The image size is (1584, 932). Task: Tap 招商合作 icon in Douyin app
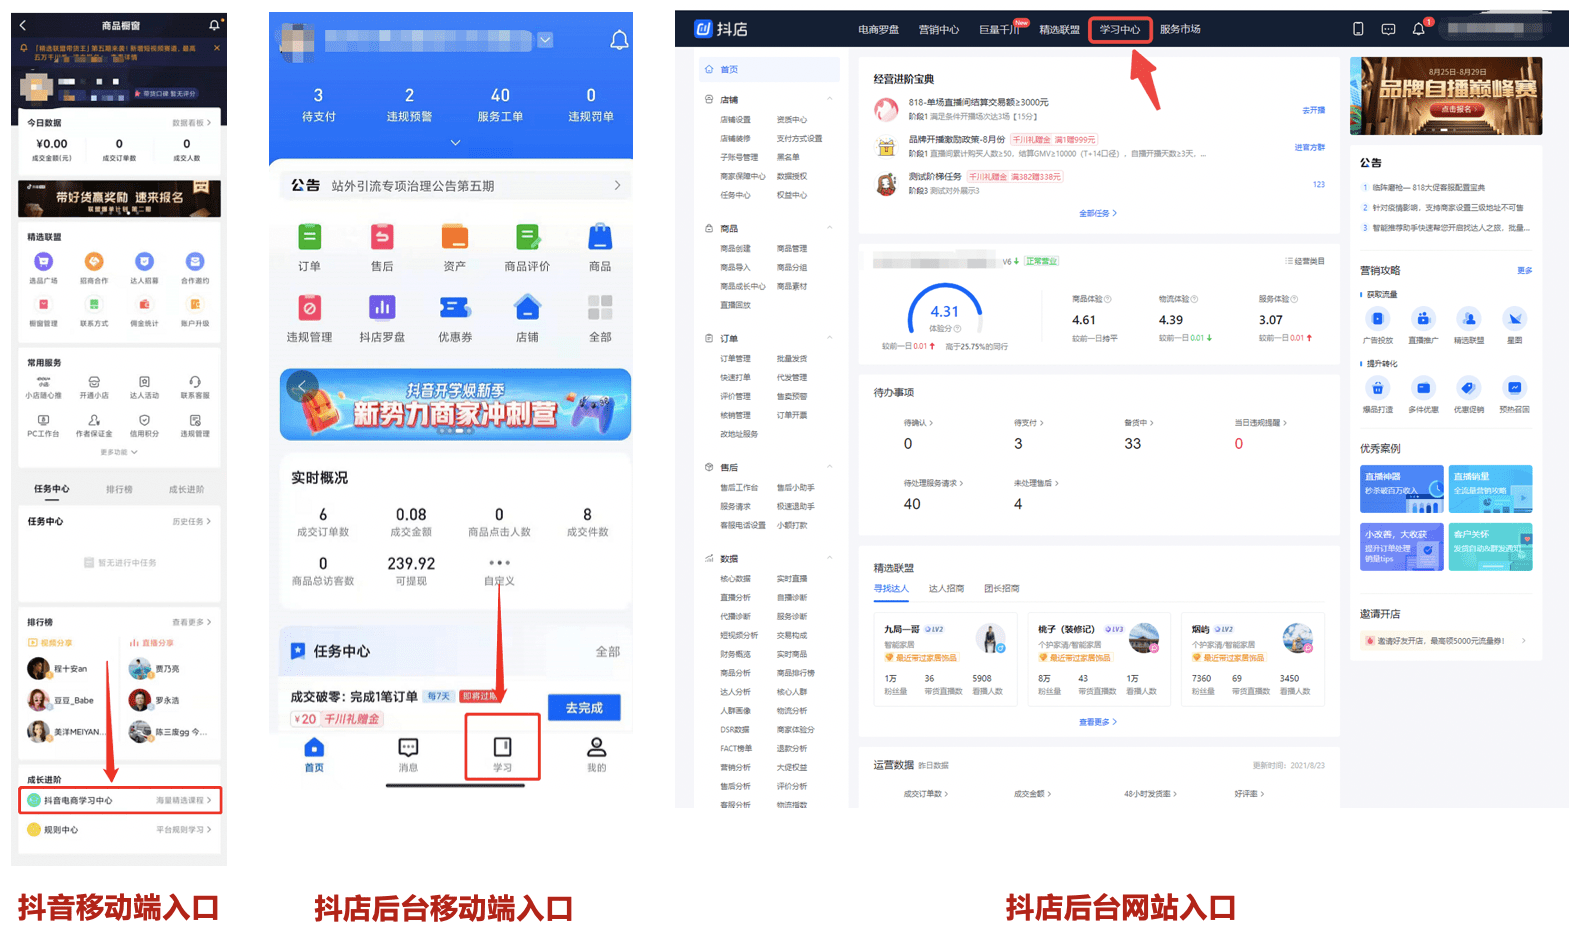pos(94,262)
